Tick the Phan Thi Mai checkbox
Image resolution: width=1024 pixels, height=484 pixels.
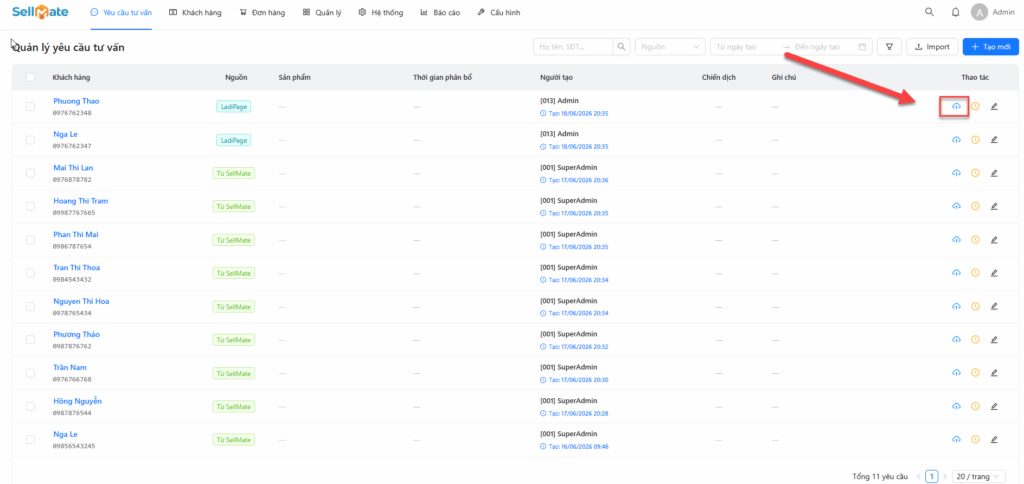[x=30, y=240]
